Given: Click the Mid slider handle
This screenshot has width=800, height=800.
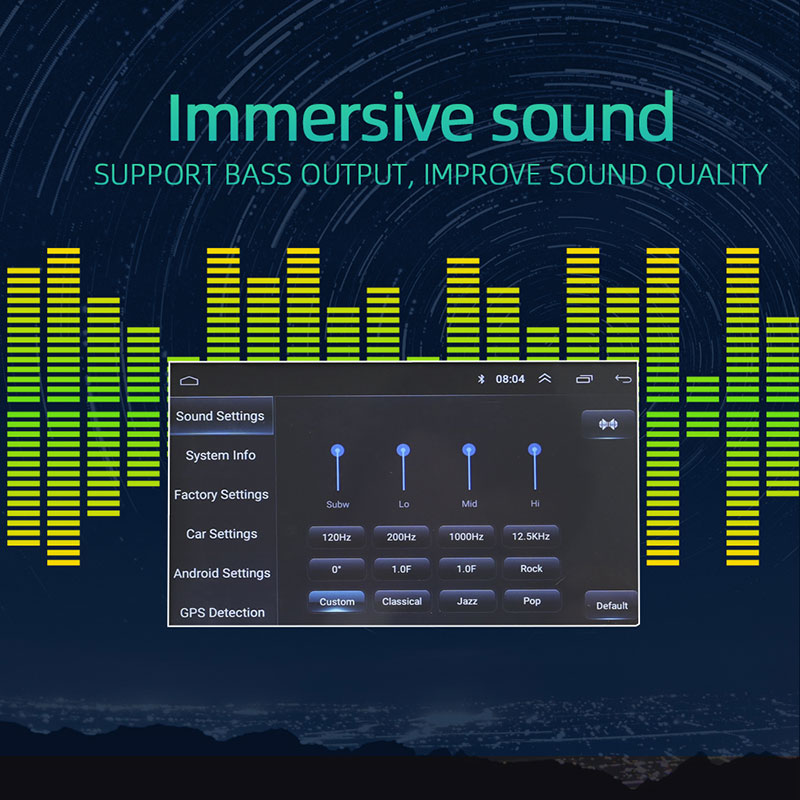Looking at the screenshot, I should 468,451.
